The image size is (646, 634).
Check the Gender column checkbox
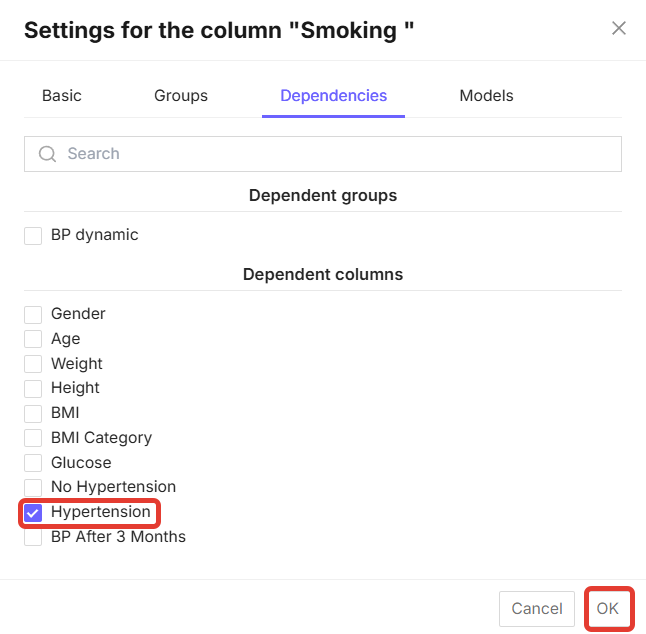(34, 314)
